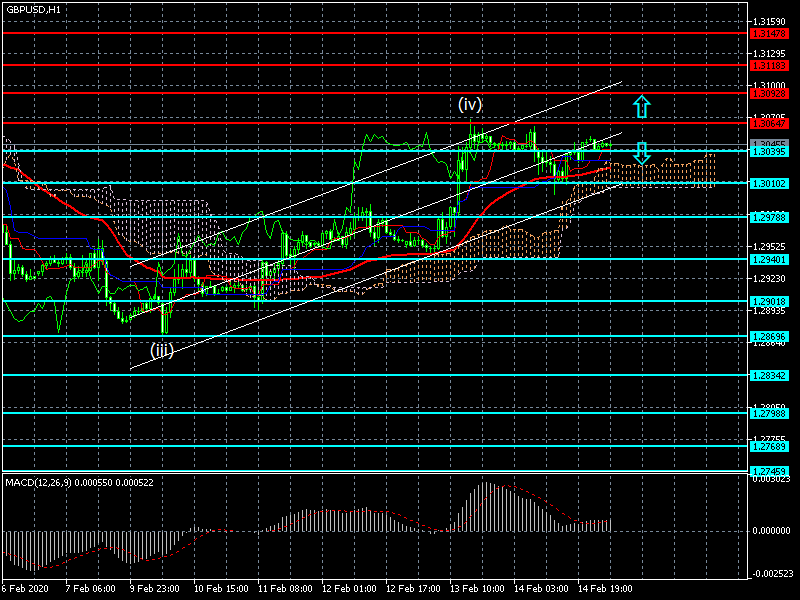Select the (iv) wave label
The width and height of the screenshot is (800, 600).
470,104
